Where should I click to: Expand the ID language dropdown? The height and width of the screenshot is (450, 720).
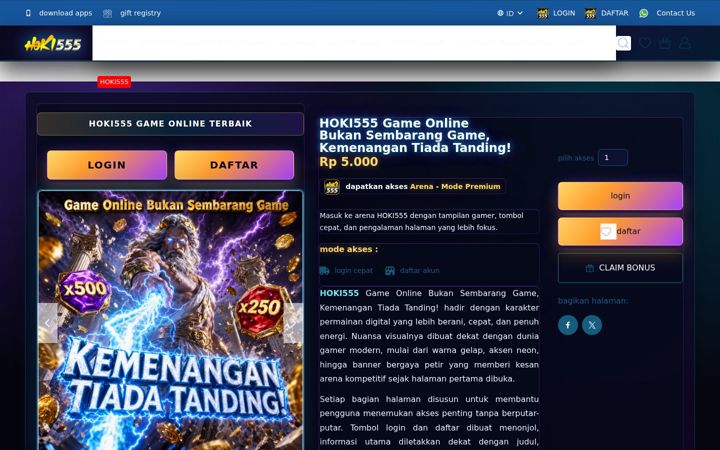click(510, 13)
